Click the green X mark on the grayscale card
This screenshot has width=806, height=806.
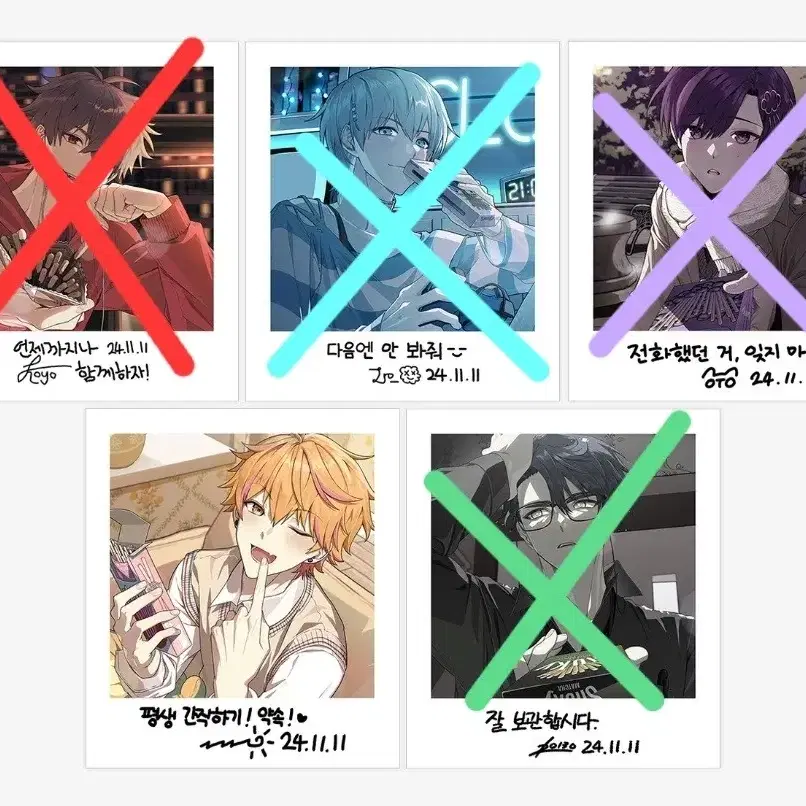click(557, 561)
